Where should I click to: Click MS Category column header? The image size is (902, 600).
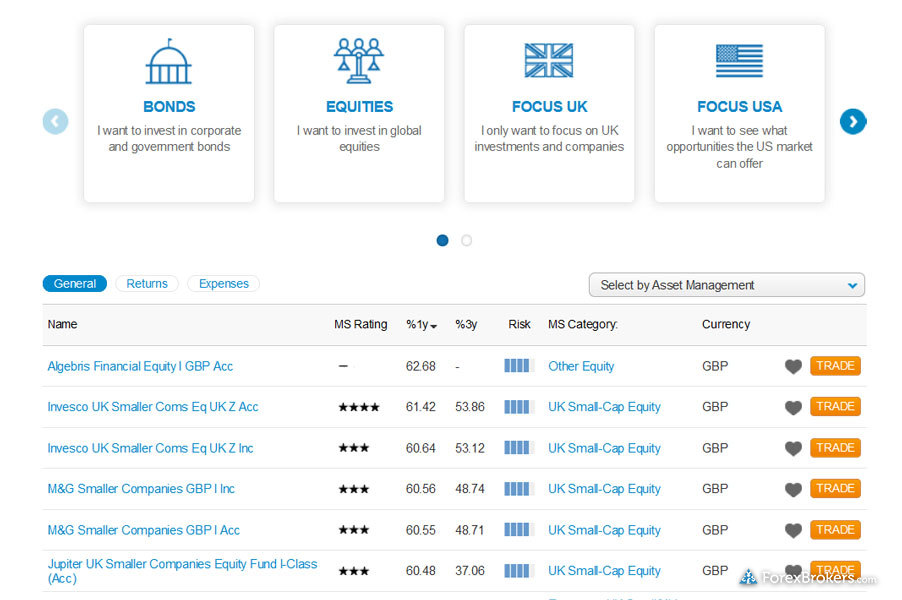[x=583, y=324]
